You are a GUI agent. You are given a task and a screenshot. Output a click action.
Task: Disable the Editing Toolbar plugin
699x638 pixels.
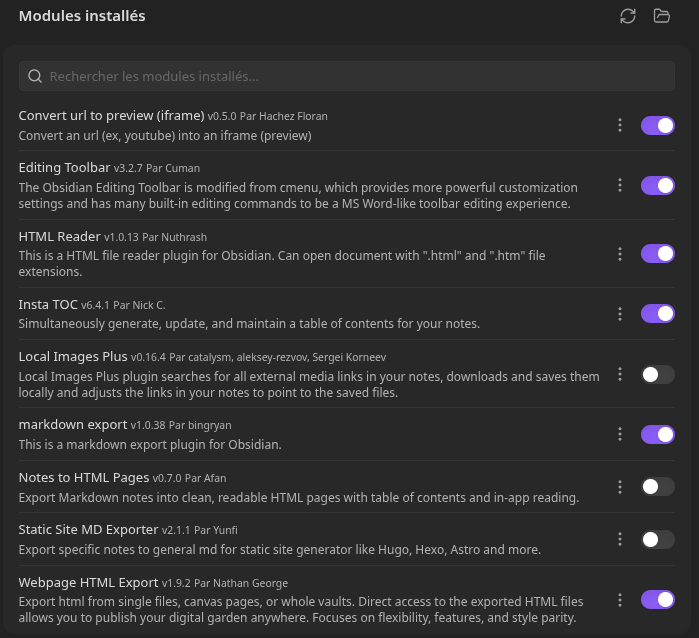(x=658, y=186)
